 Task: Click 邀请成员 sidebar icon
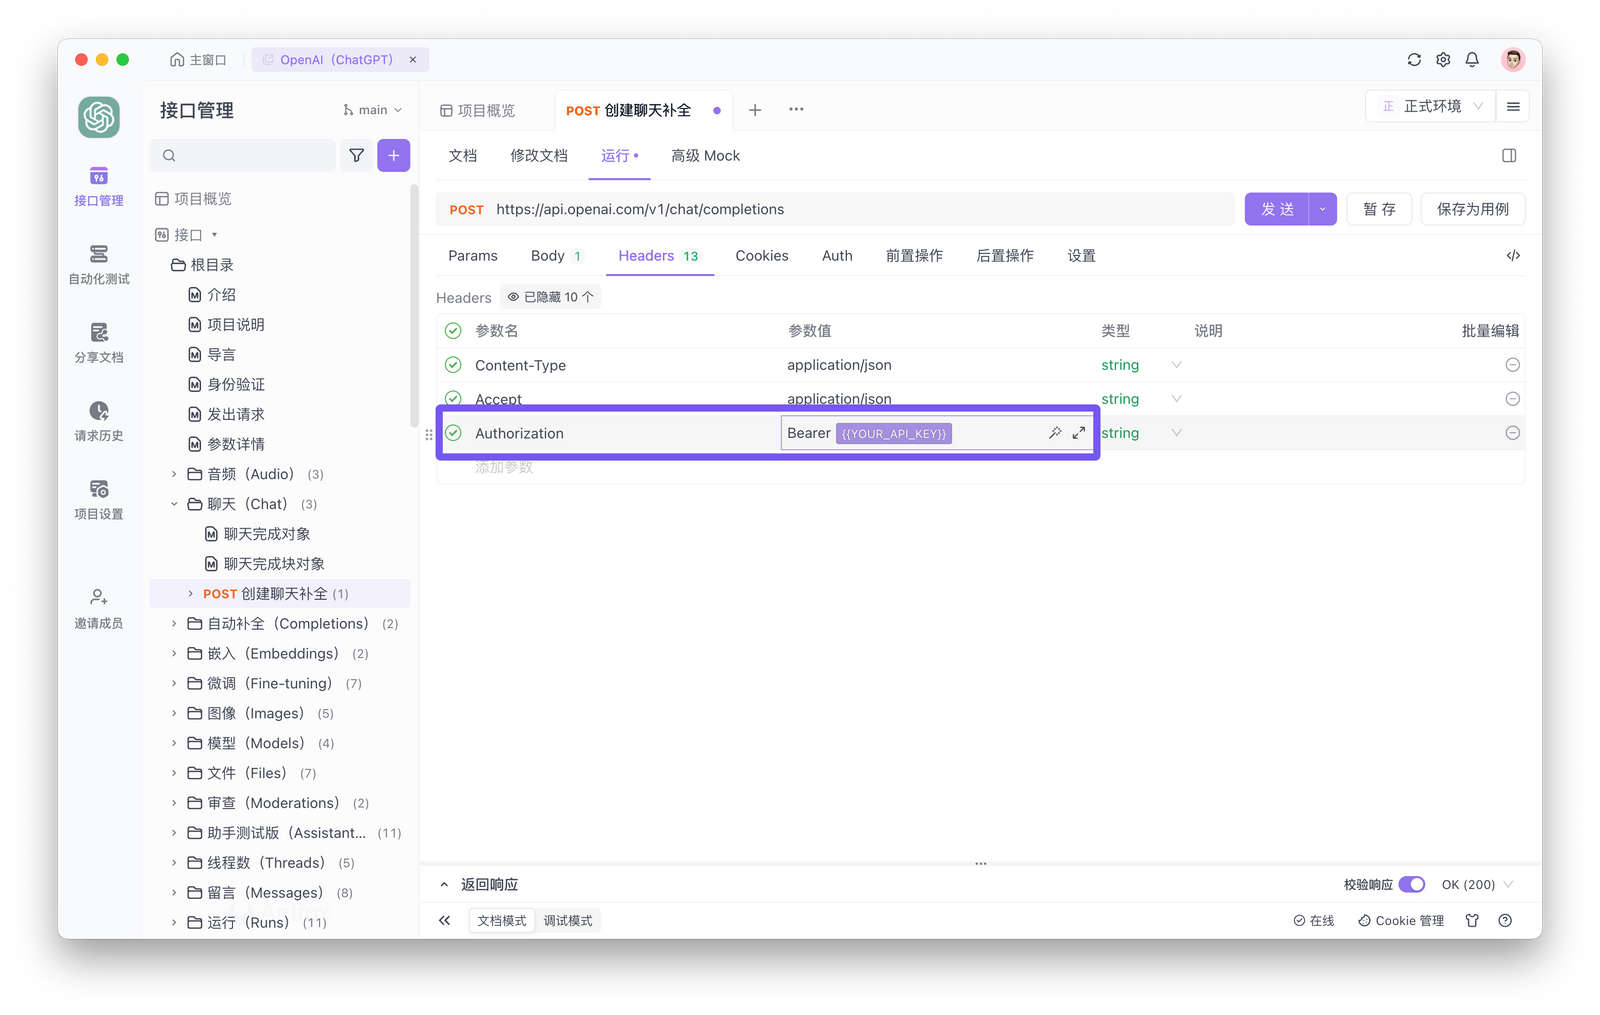click(x=98, y=606)
